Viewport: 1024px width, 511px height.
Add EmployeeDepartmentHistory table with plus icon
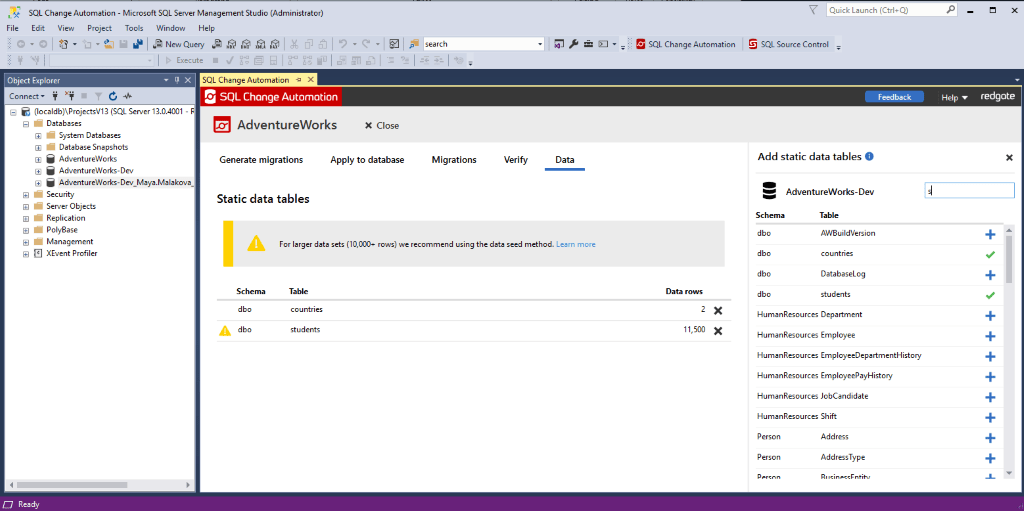point(990,356)
